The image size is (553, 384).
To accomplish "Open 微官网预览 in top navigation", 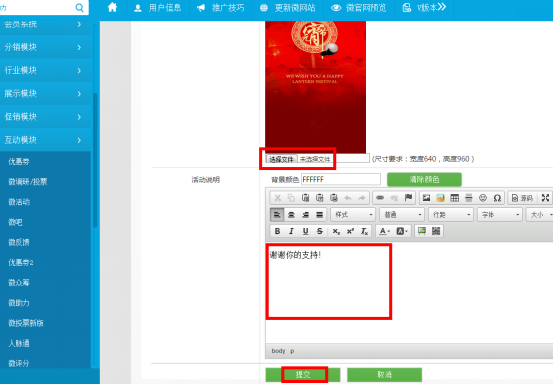I will [359, 8].
